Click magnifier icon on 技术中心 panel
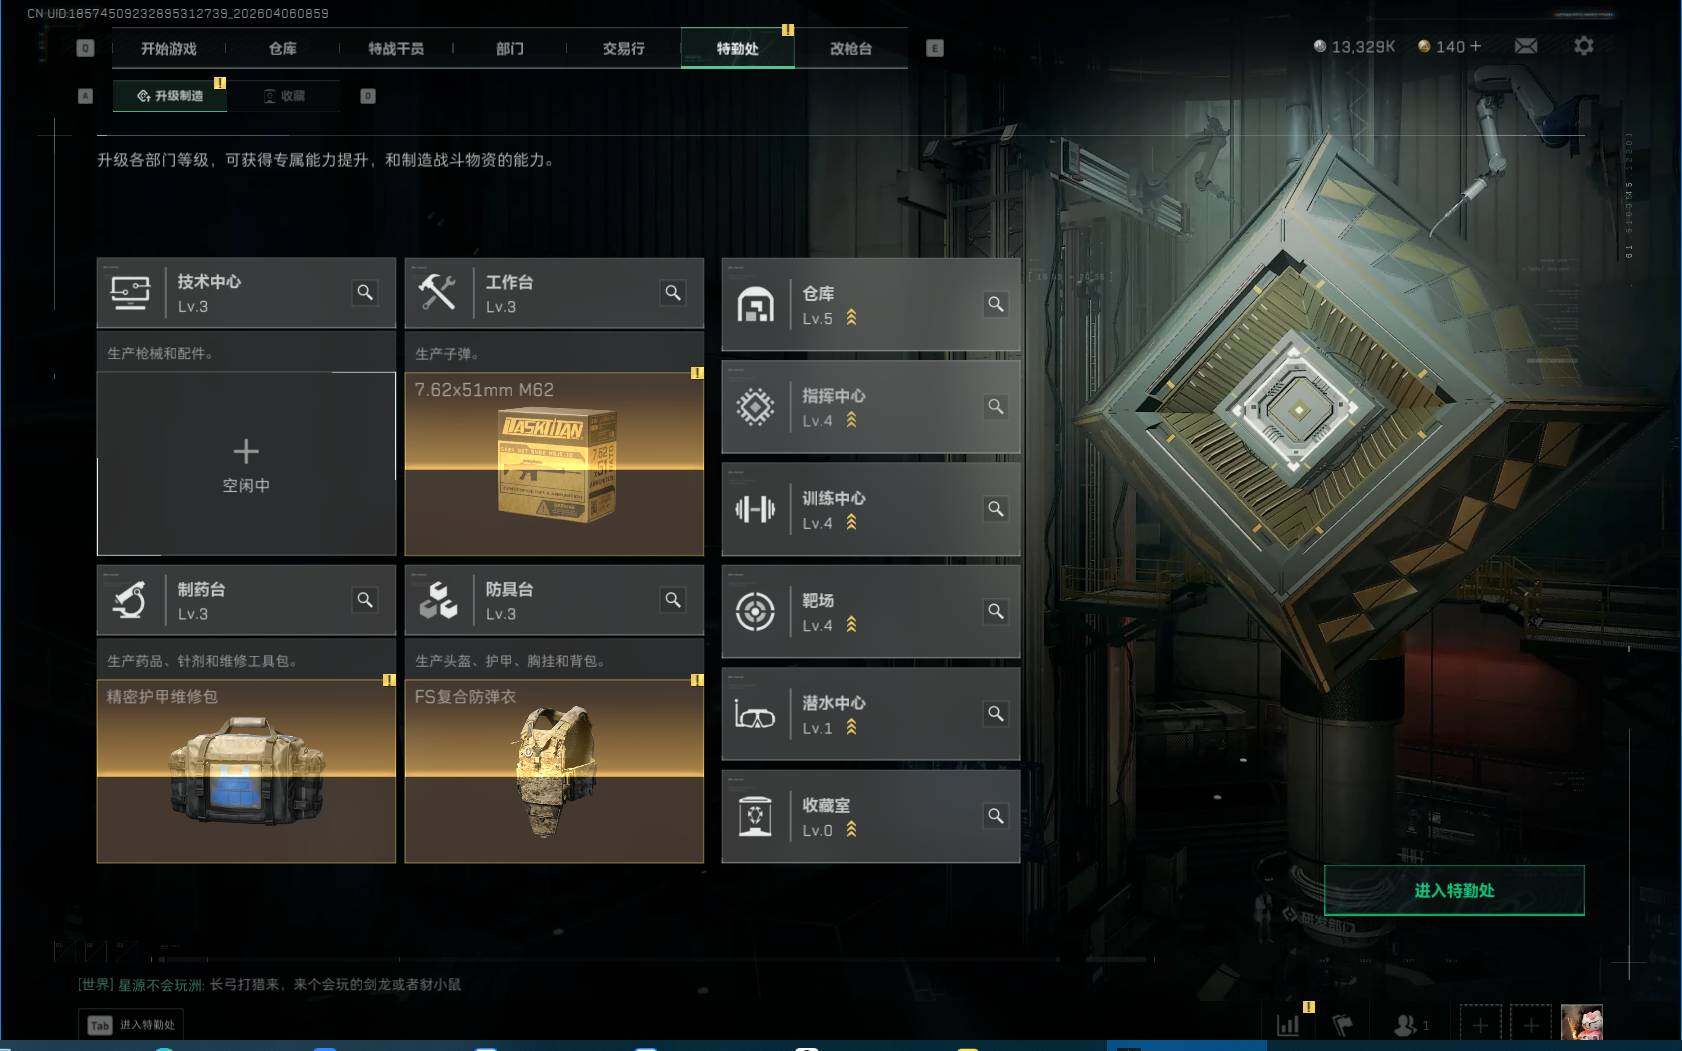Image resolution: width=1682 pixels, height=1051 pixels. (x=365, y=292)
